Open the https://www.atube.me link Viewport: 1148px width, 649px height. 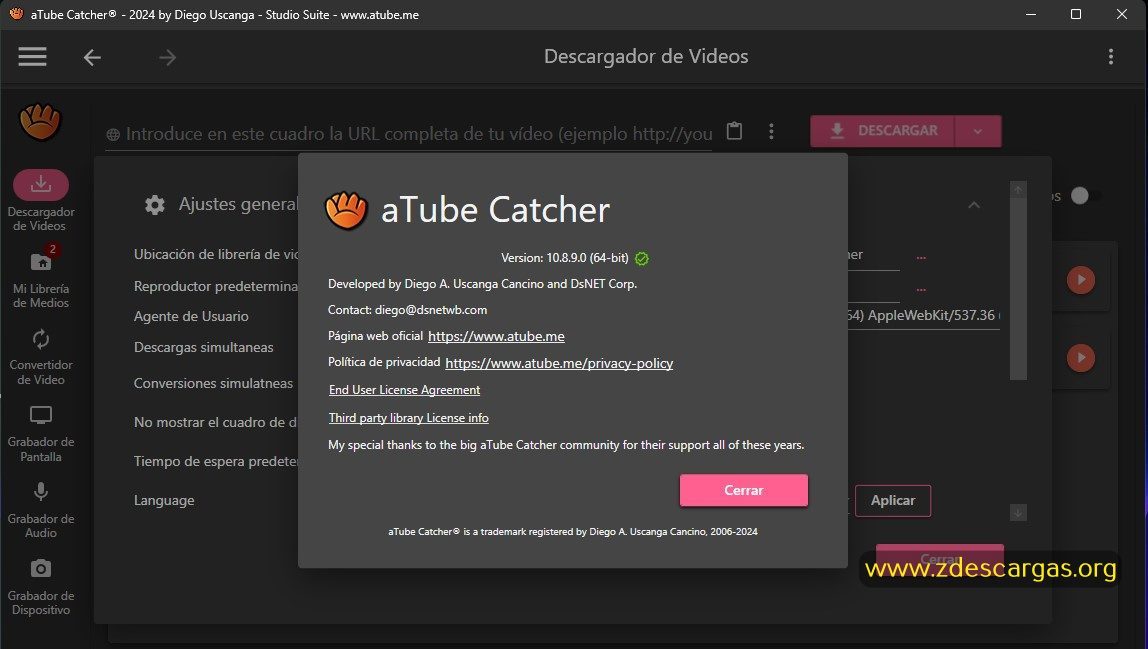(x=496, y=336)
